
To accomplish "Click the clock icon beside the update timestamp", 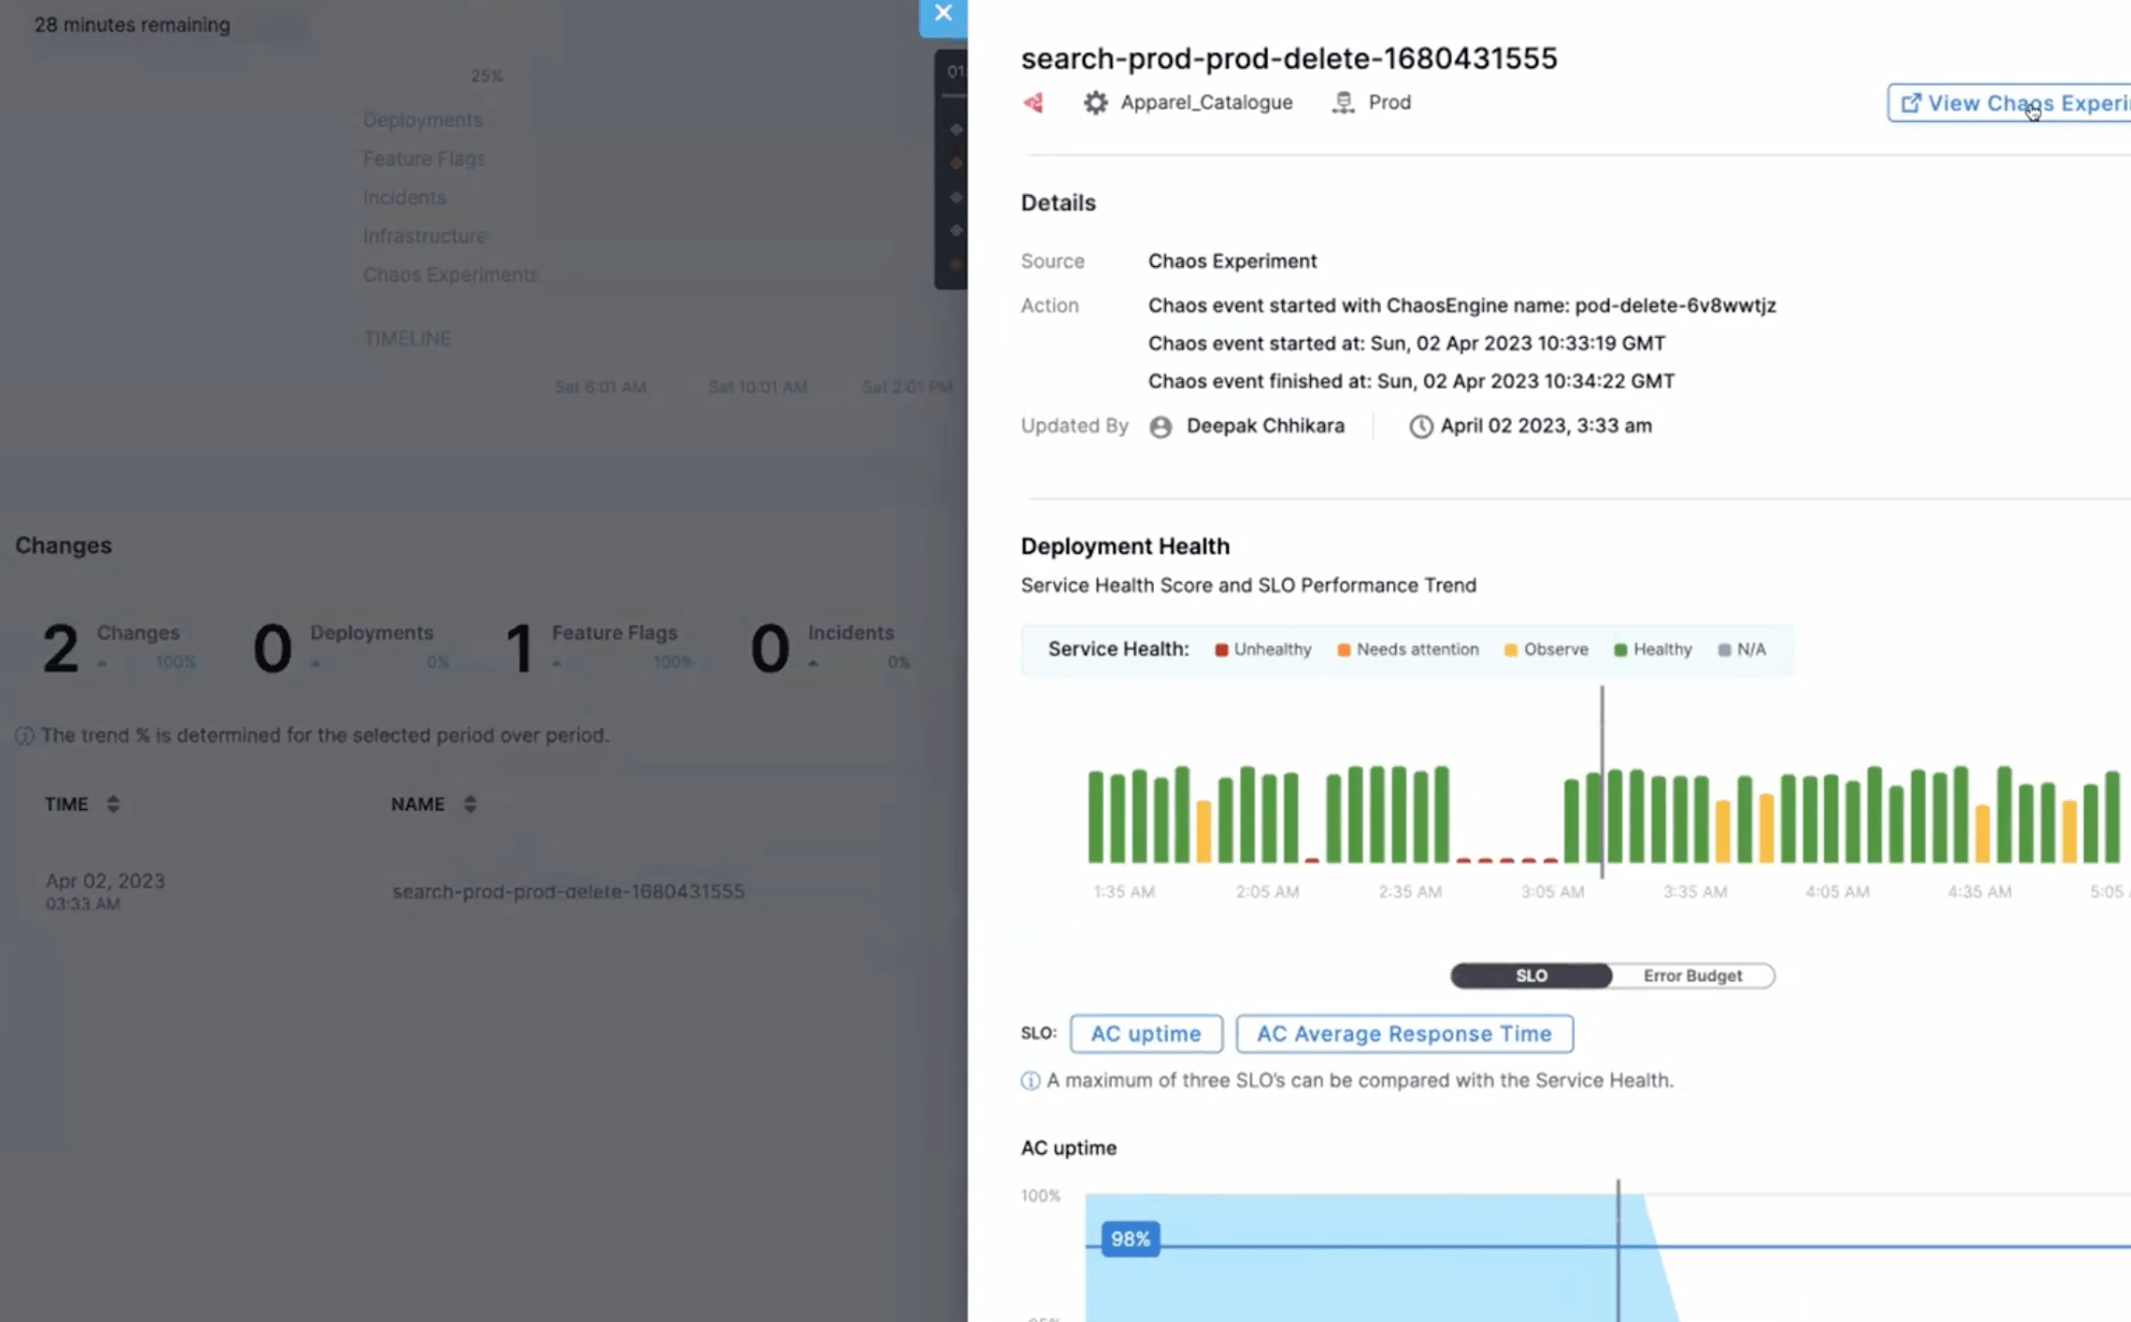I will pos(1423,426).
